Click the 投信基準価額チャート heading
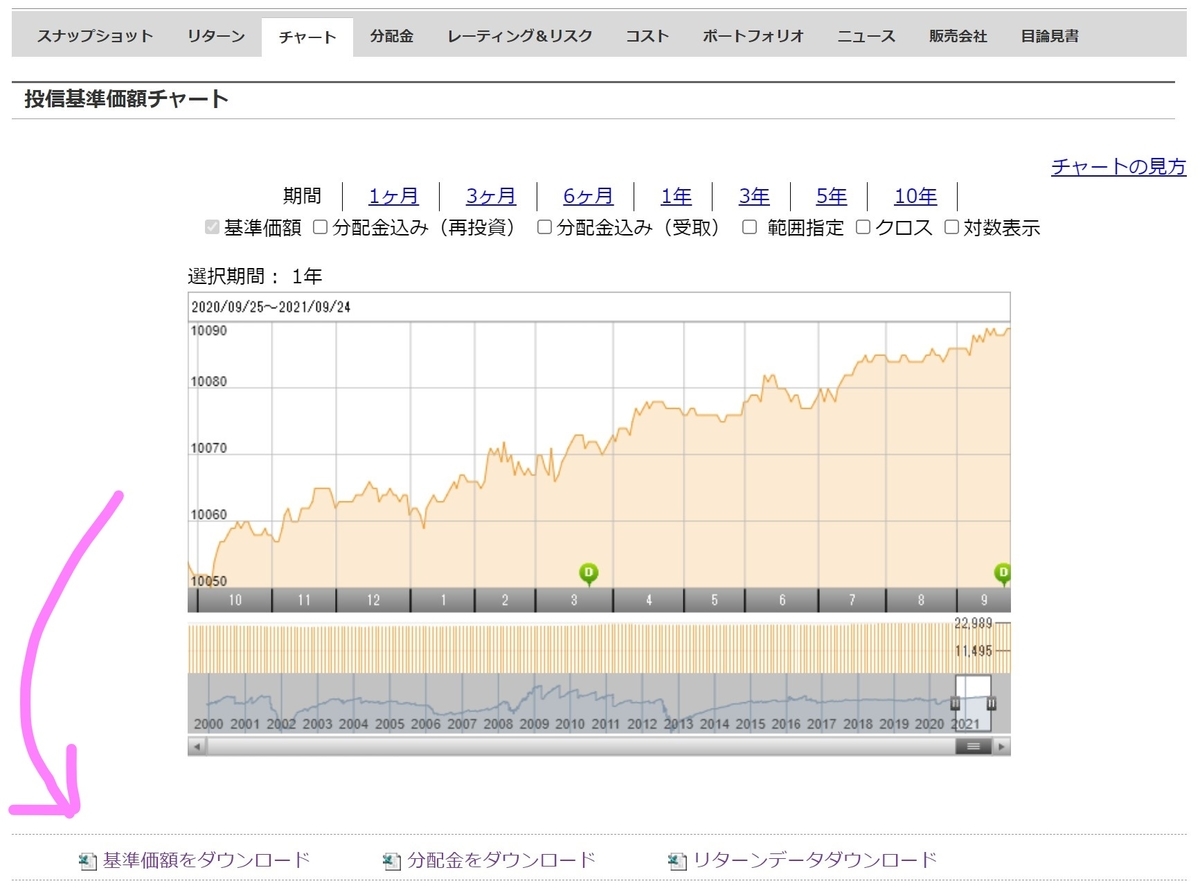 127,99
